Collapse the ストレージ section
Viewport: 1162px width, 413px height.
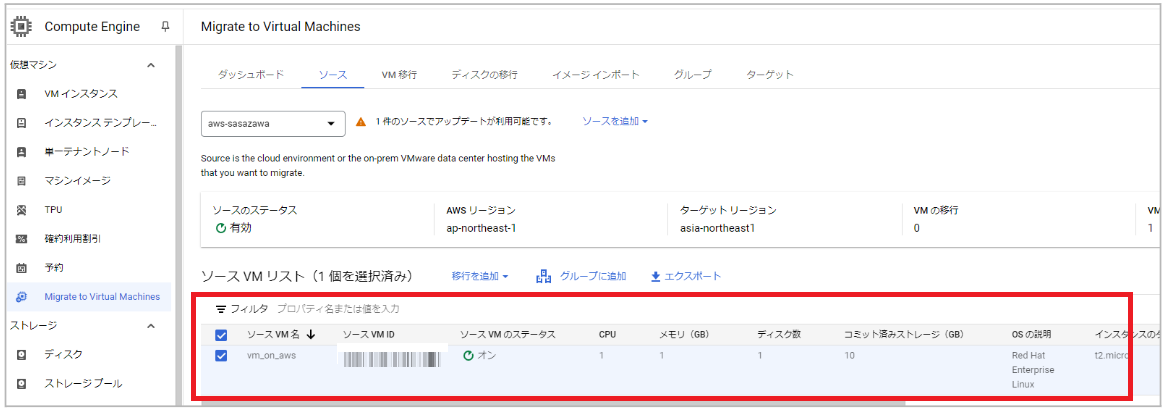click(150, 326)
